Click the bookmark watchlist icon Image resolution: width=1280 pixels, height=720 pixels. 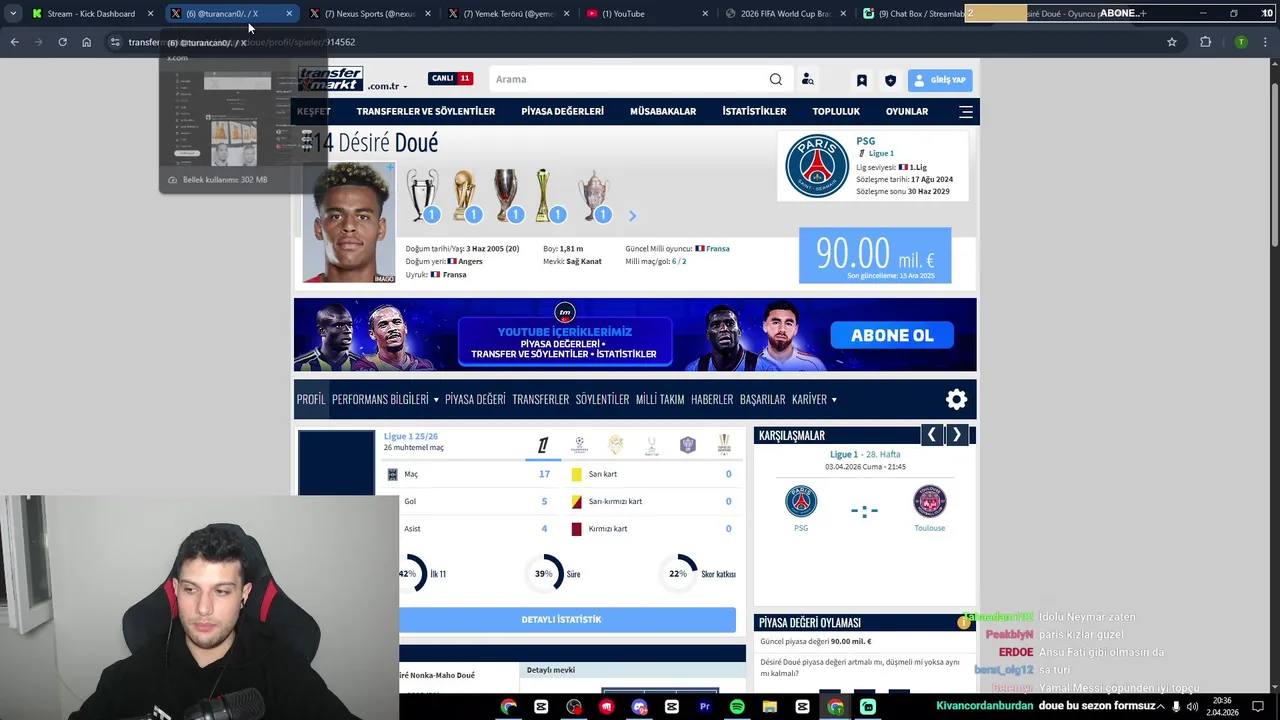pos(862,80)
